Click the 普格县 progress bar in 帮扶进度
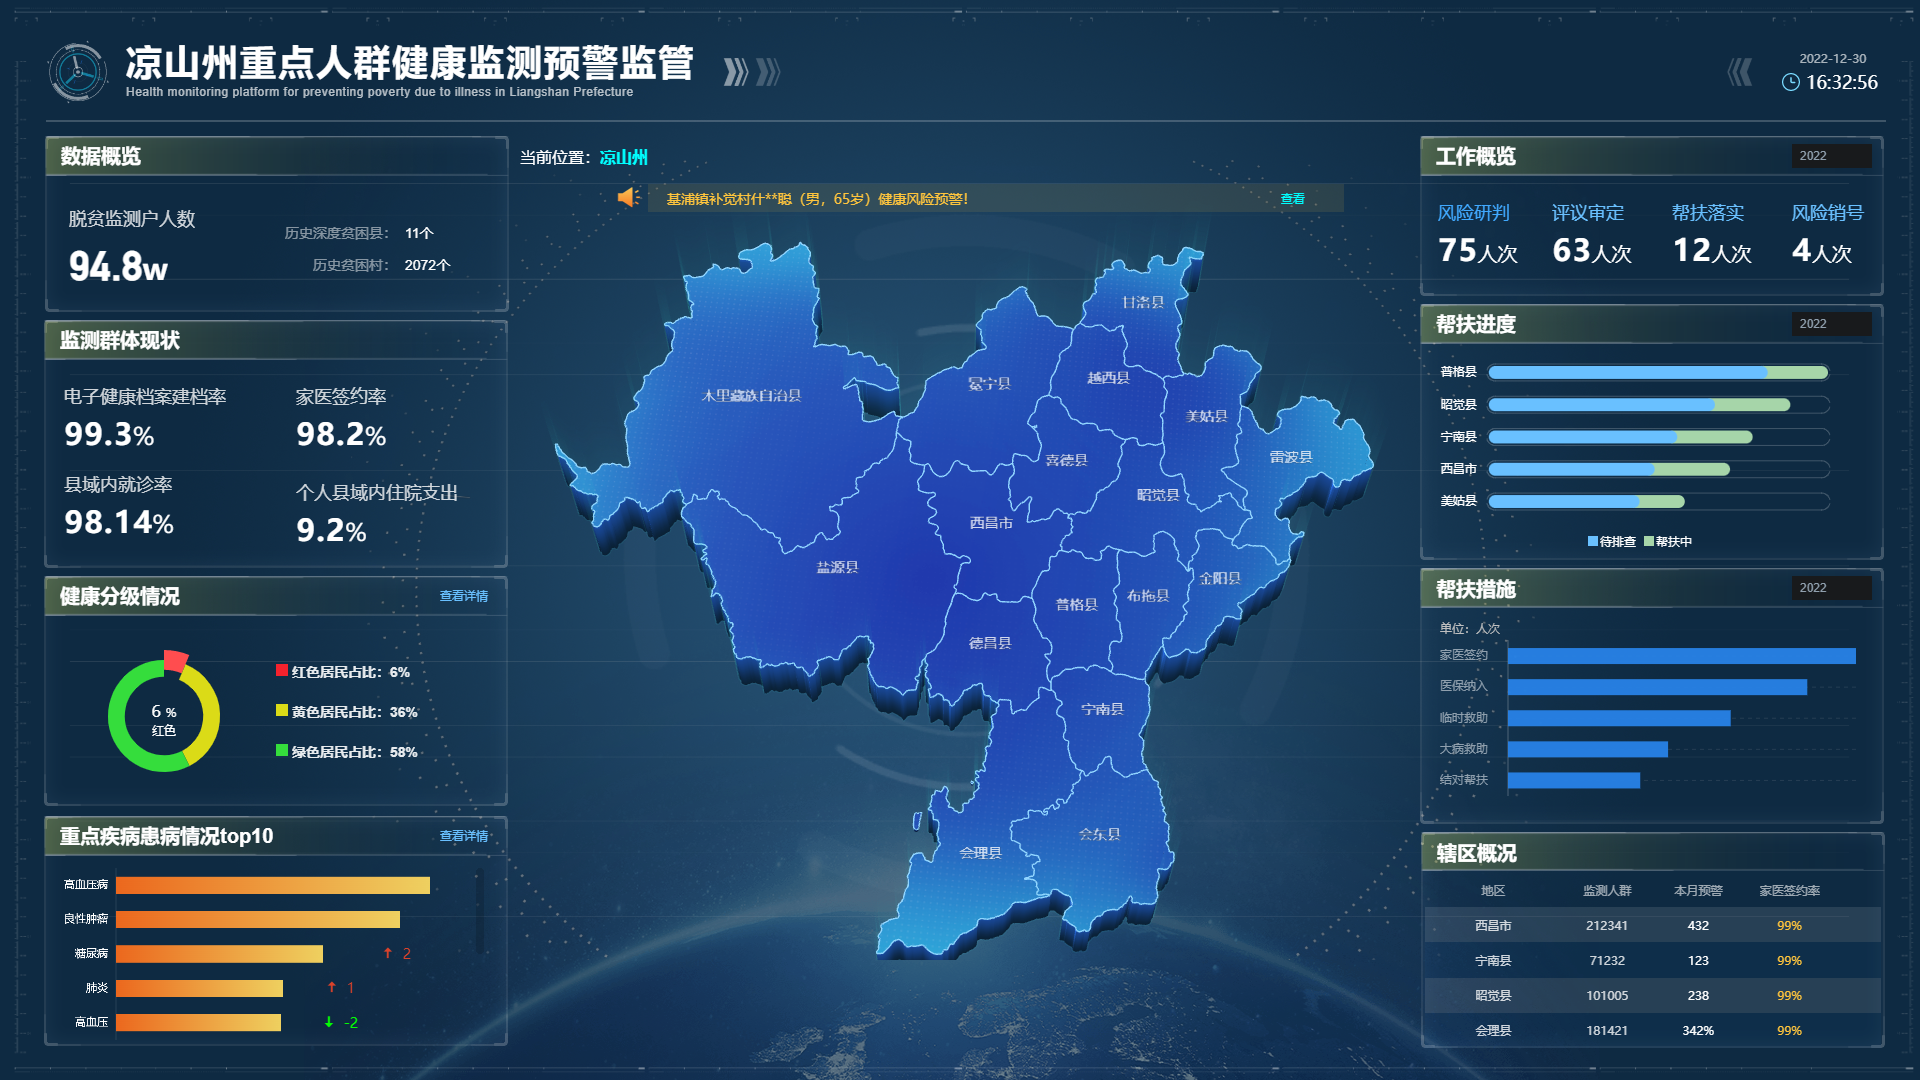1920x1080 pixels. click(x=1658, y=372)
